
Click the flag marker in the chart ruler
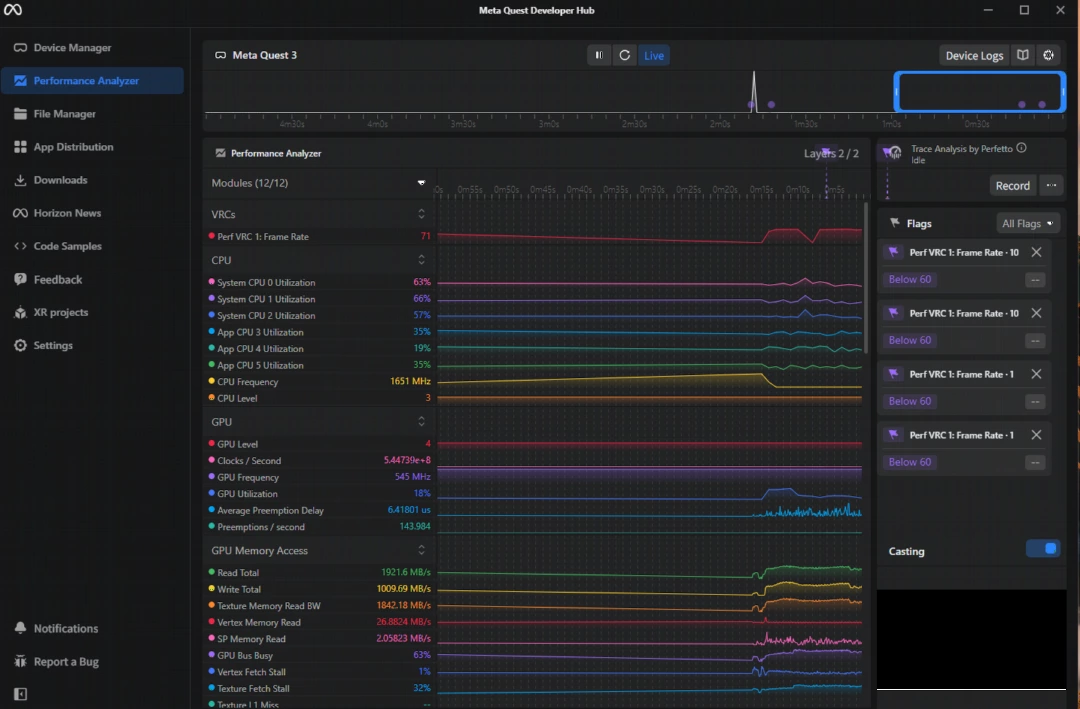point(826,152)
